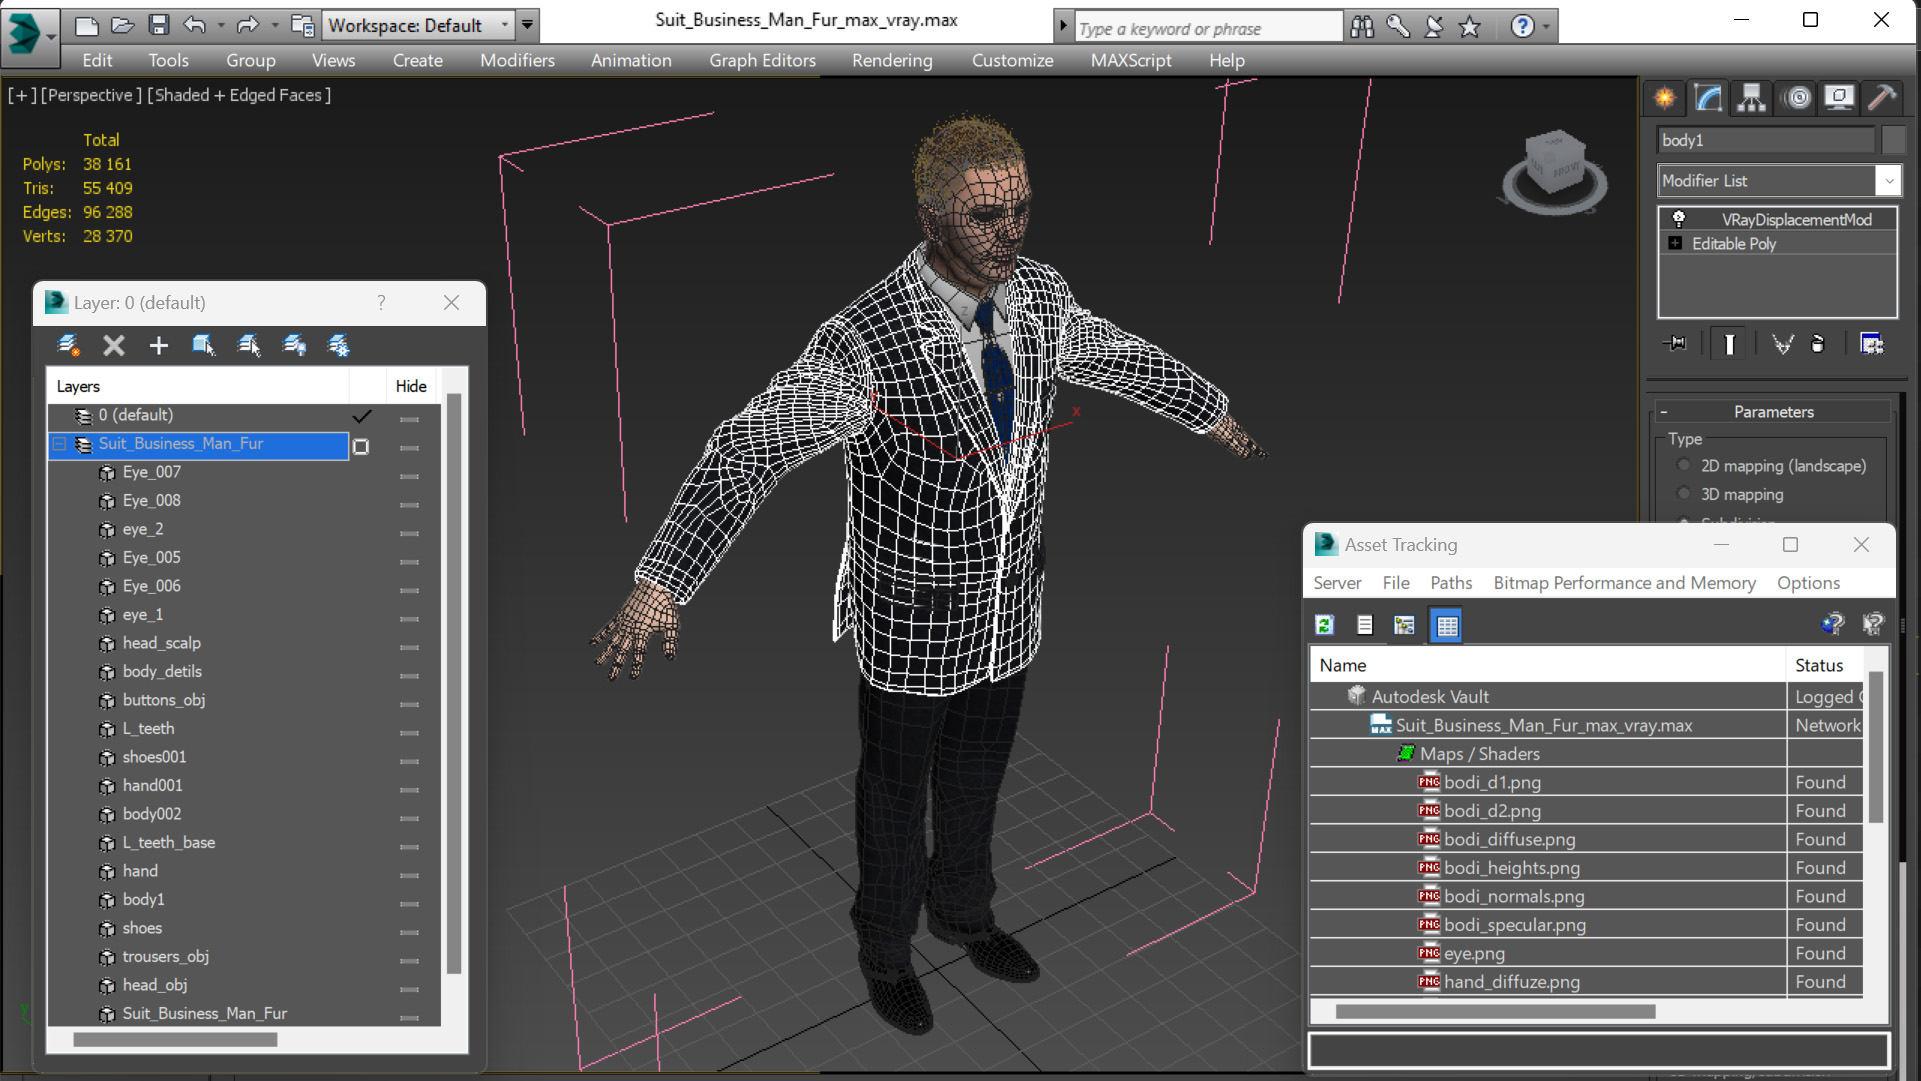
Task: Click the help question mark in Layer dialog
Action: click(381, 302)
